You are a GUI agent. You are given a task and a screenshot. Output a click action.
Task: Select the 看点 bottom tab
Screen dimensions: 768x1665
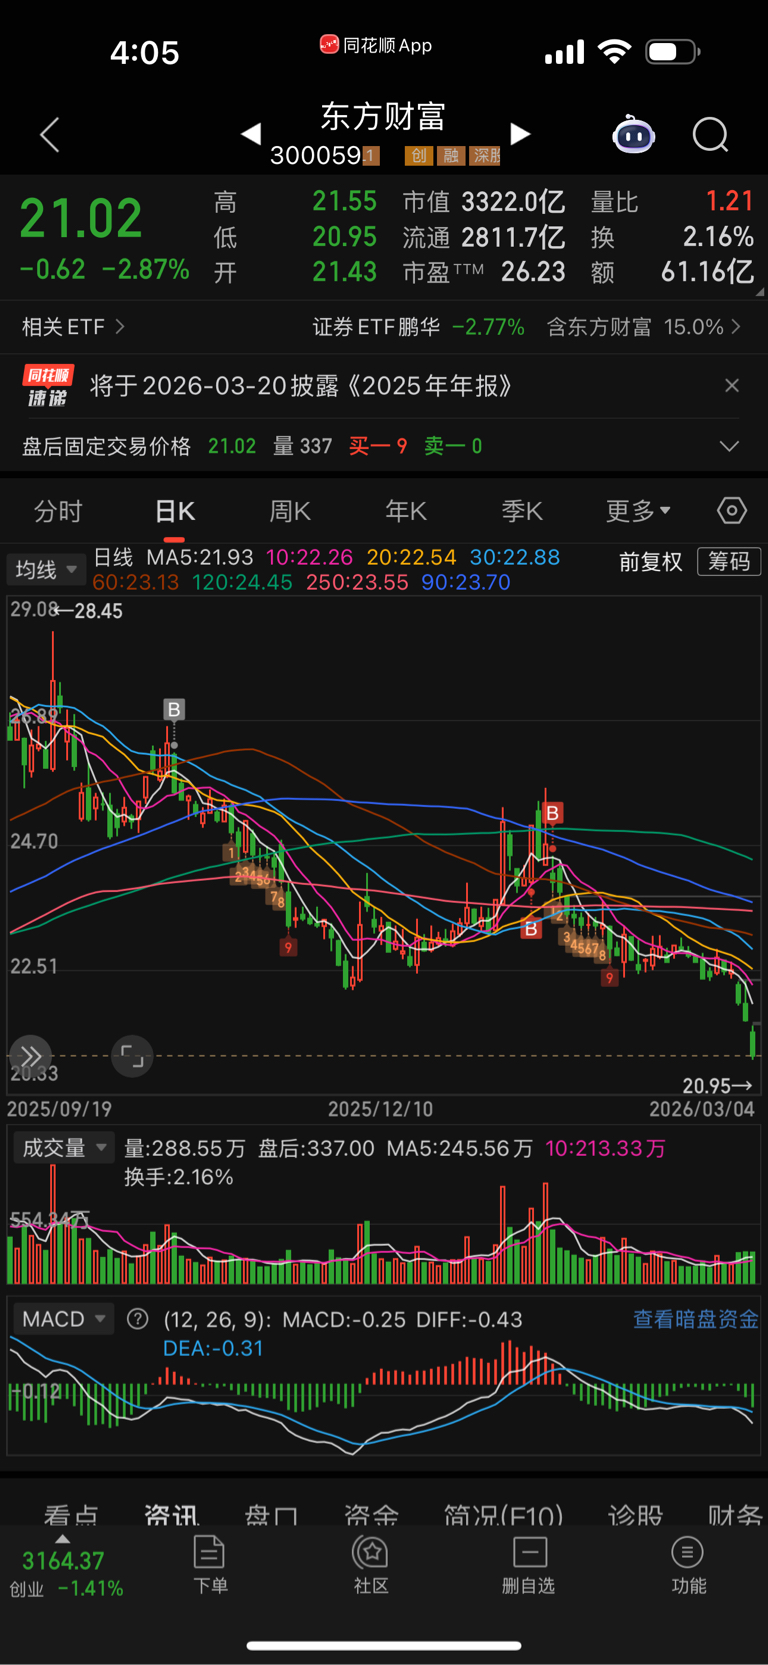point(71,1515)
